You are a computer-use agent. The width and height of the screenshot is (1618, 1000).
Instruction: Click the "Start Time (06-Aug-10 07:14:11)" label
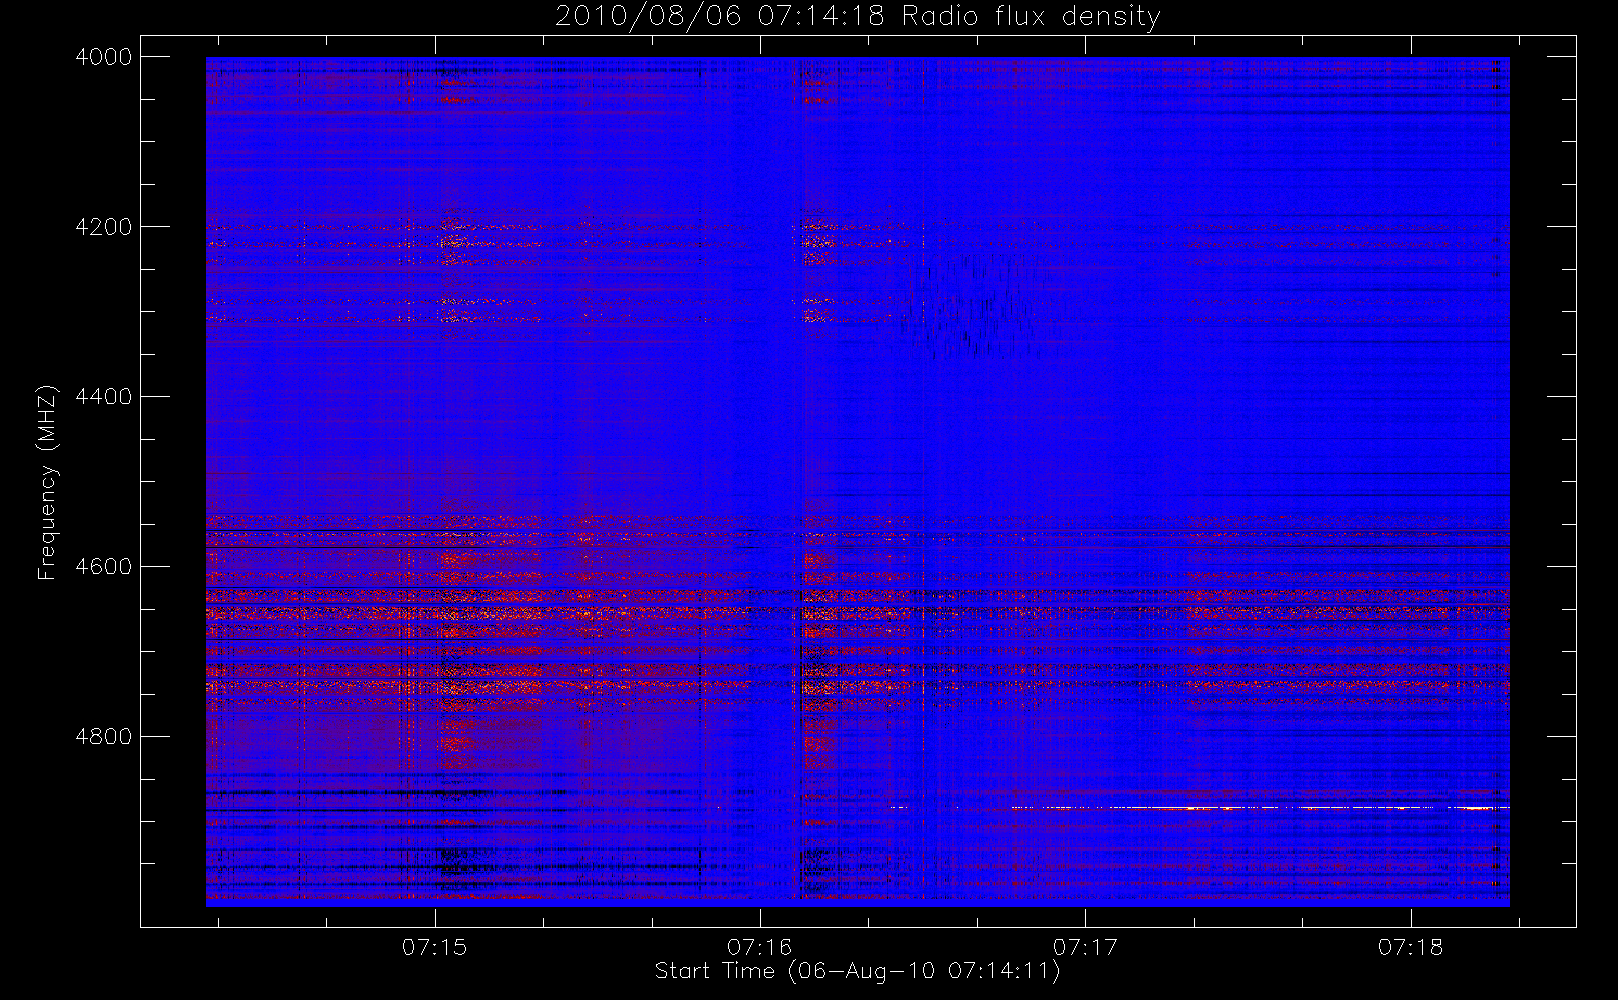pos(857,971)
